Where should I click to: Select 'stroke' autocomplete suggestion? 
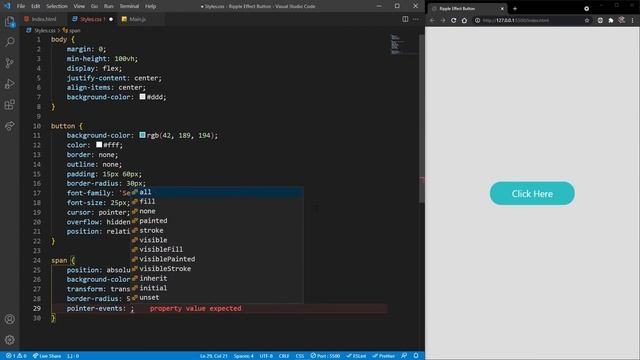[217, 230]
